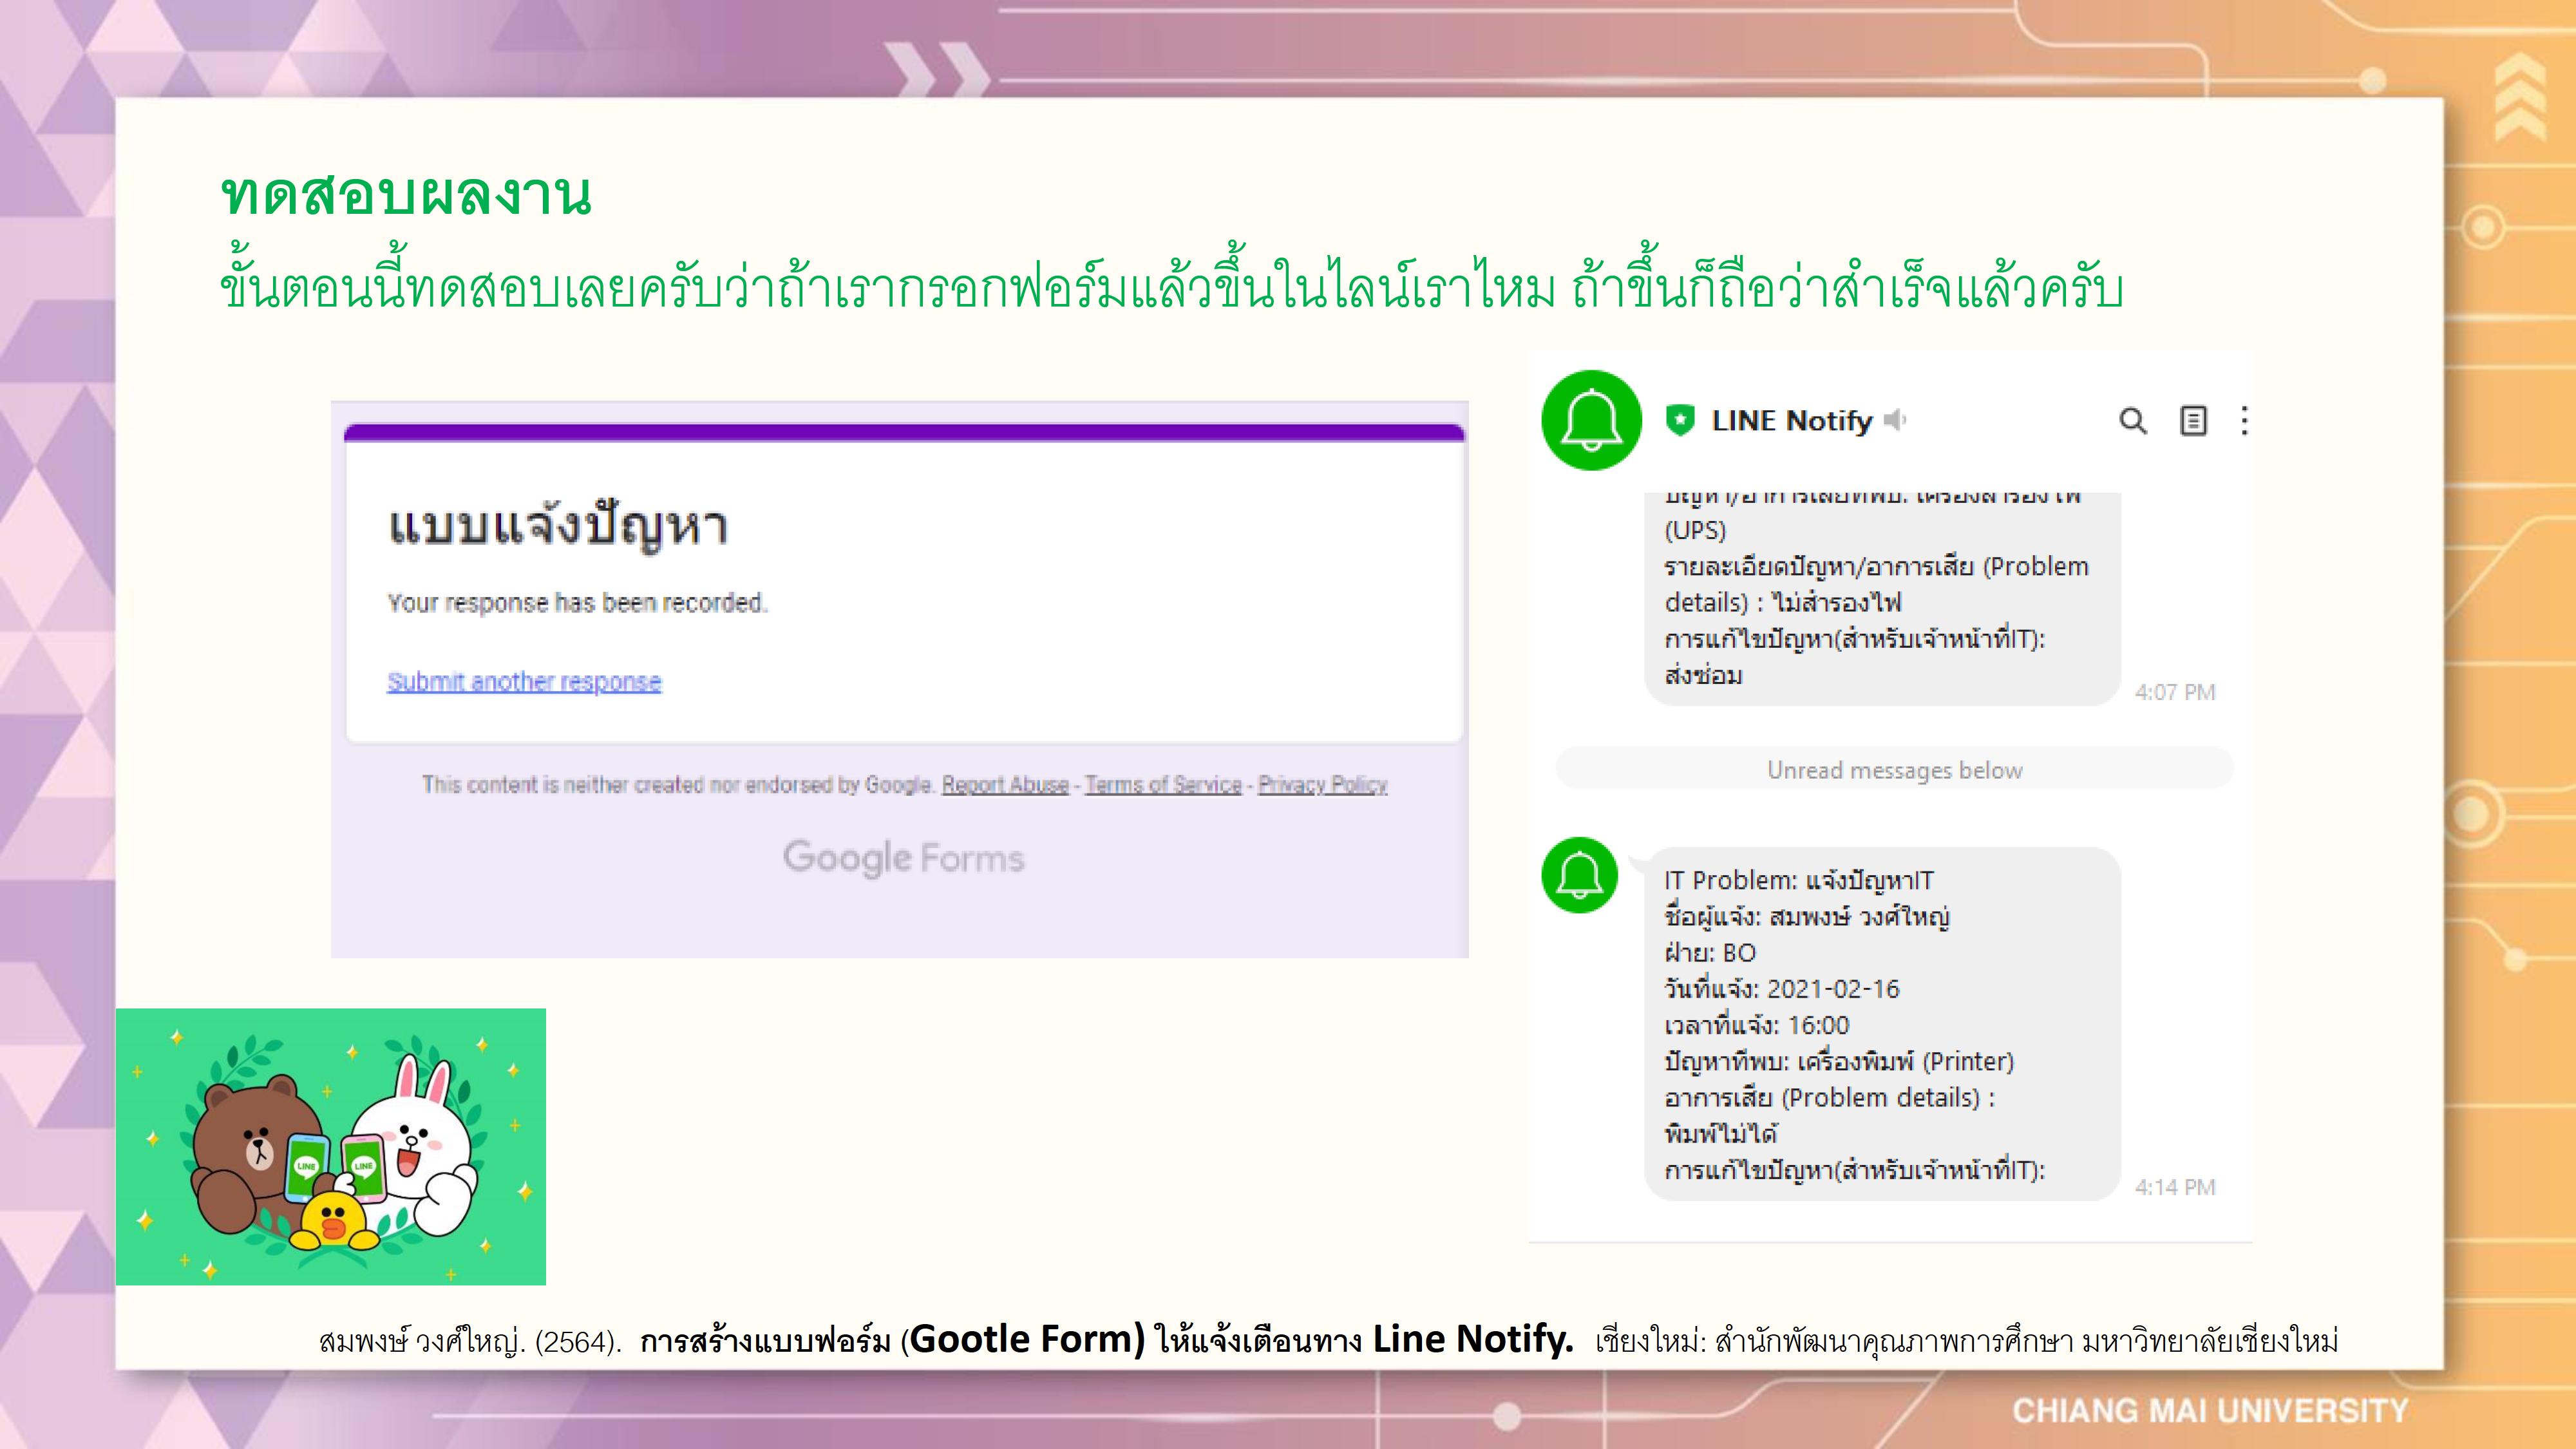
Task: Open the notes icon in LINE chat header
Action: coord(2192,421)
